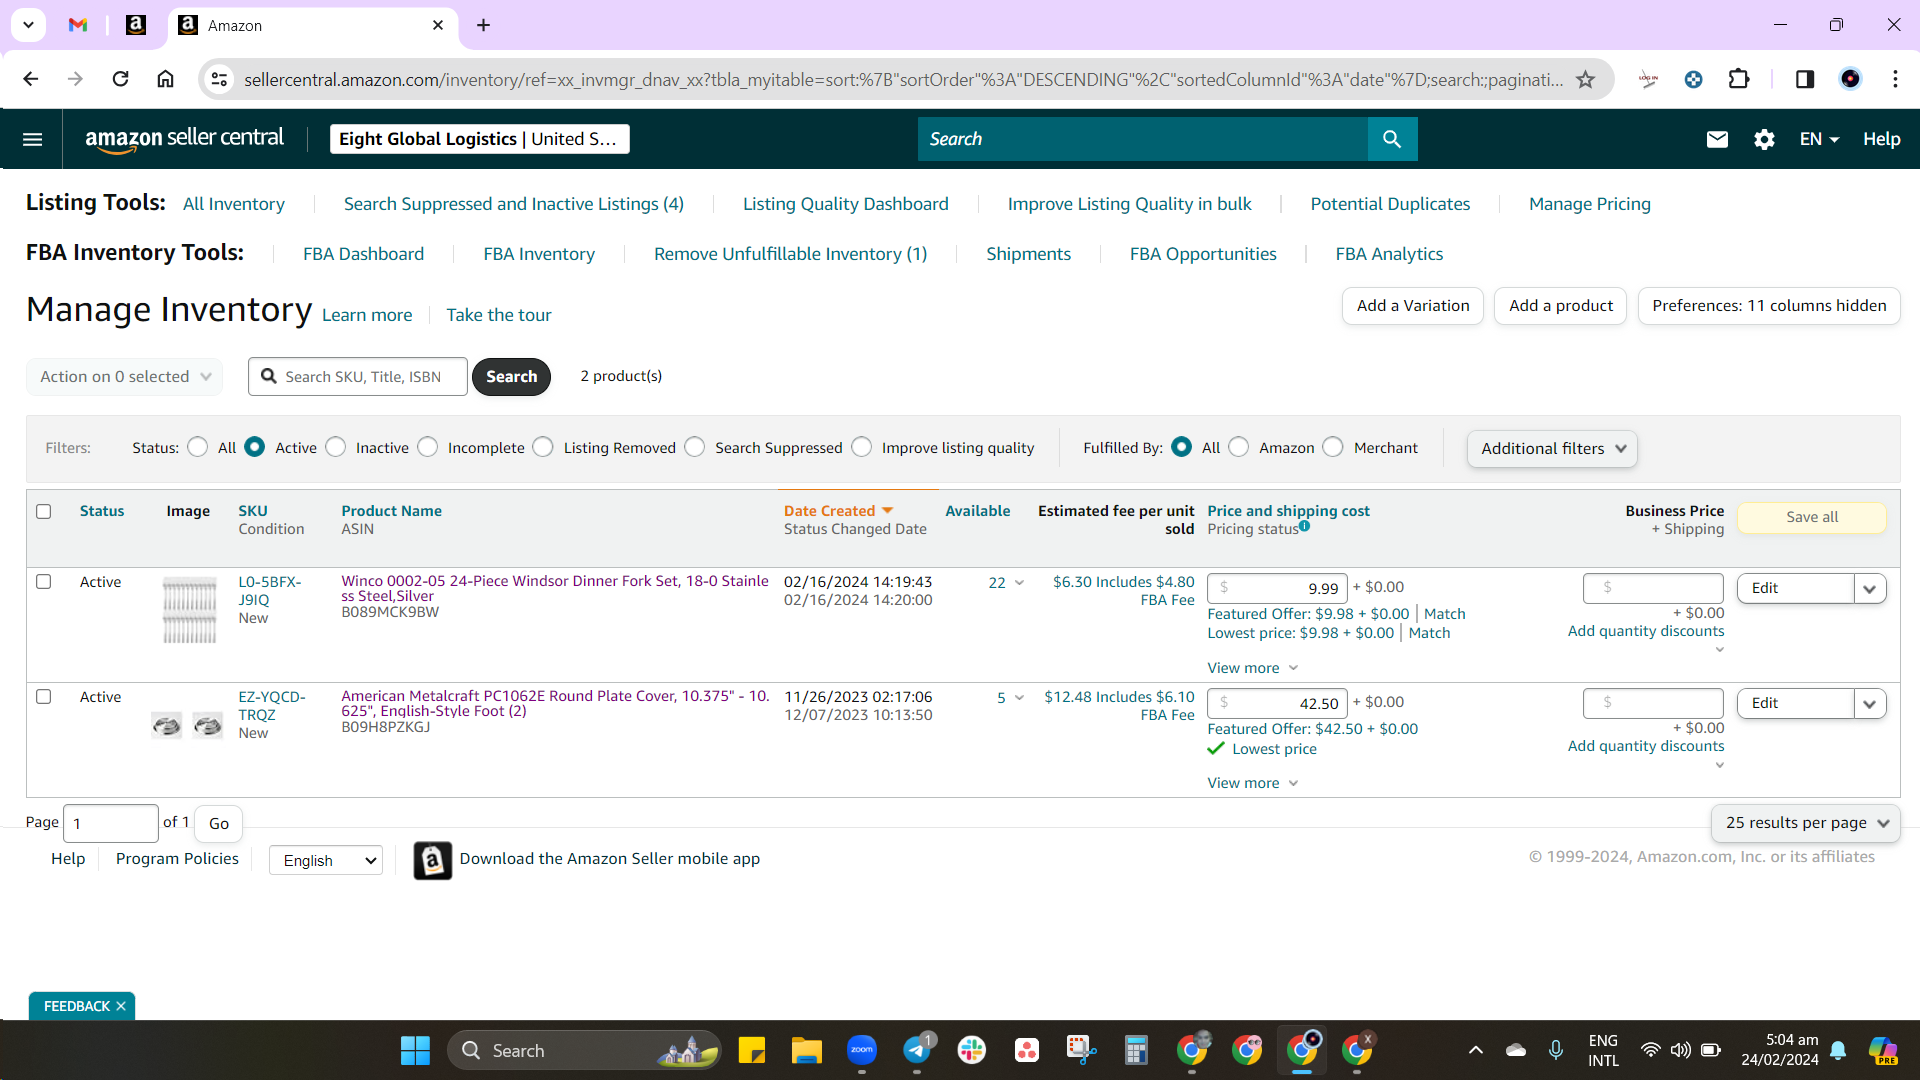Click the black Search inventory button
The height and width of the screenshot is (1080, 1920).
[512, 377]
